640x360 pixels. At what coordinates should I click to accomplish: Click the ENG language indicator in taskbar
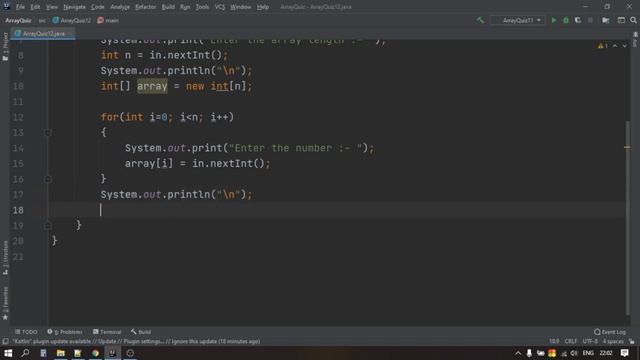click(x=588, y=353)
